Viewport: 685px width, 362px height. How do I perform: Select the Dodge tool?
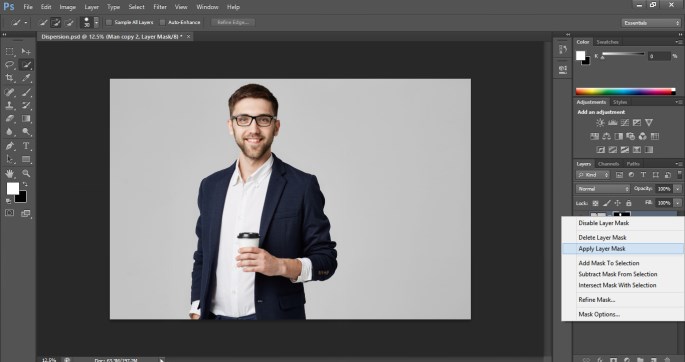pos(26,131)
